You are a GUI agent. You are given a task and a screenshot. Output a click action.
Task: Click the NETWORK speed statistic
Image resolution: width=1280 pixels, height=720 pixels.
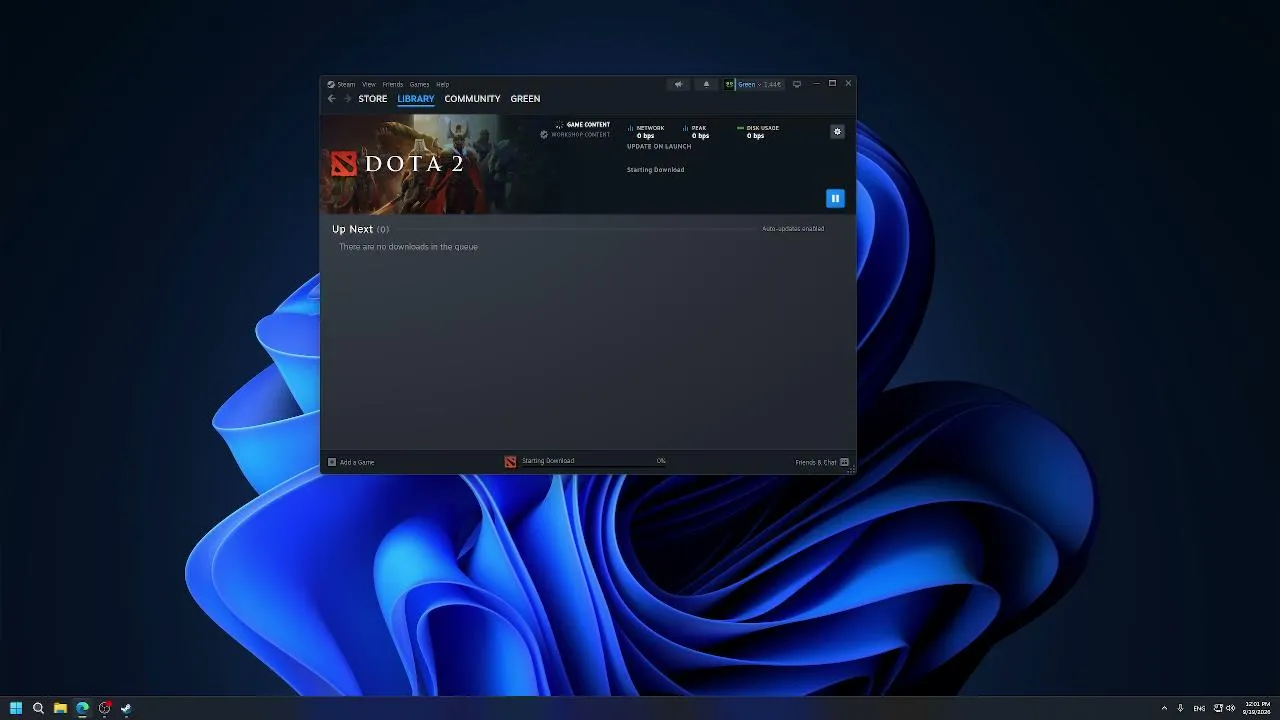(646, 132)
